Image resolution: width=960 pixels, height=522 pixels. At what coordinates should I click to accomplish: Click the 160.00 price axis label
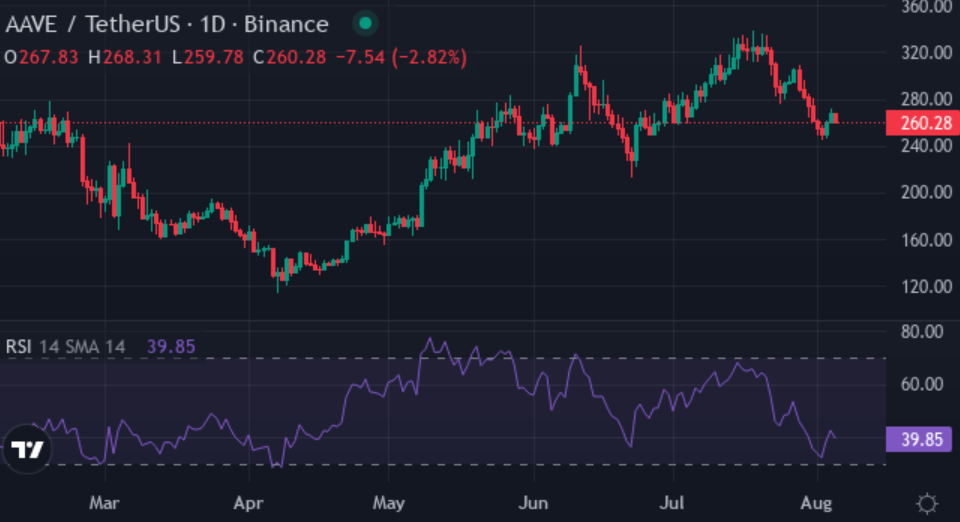[x=926, y=240]
